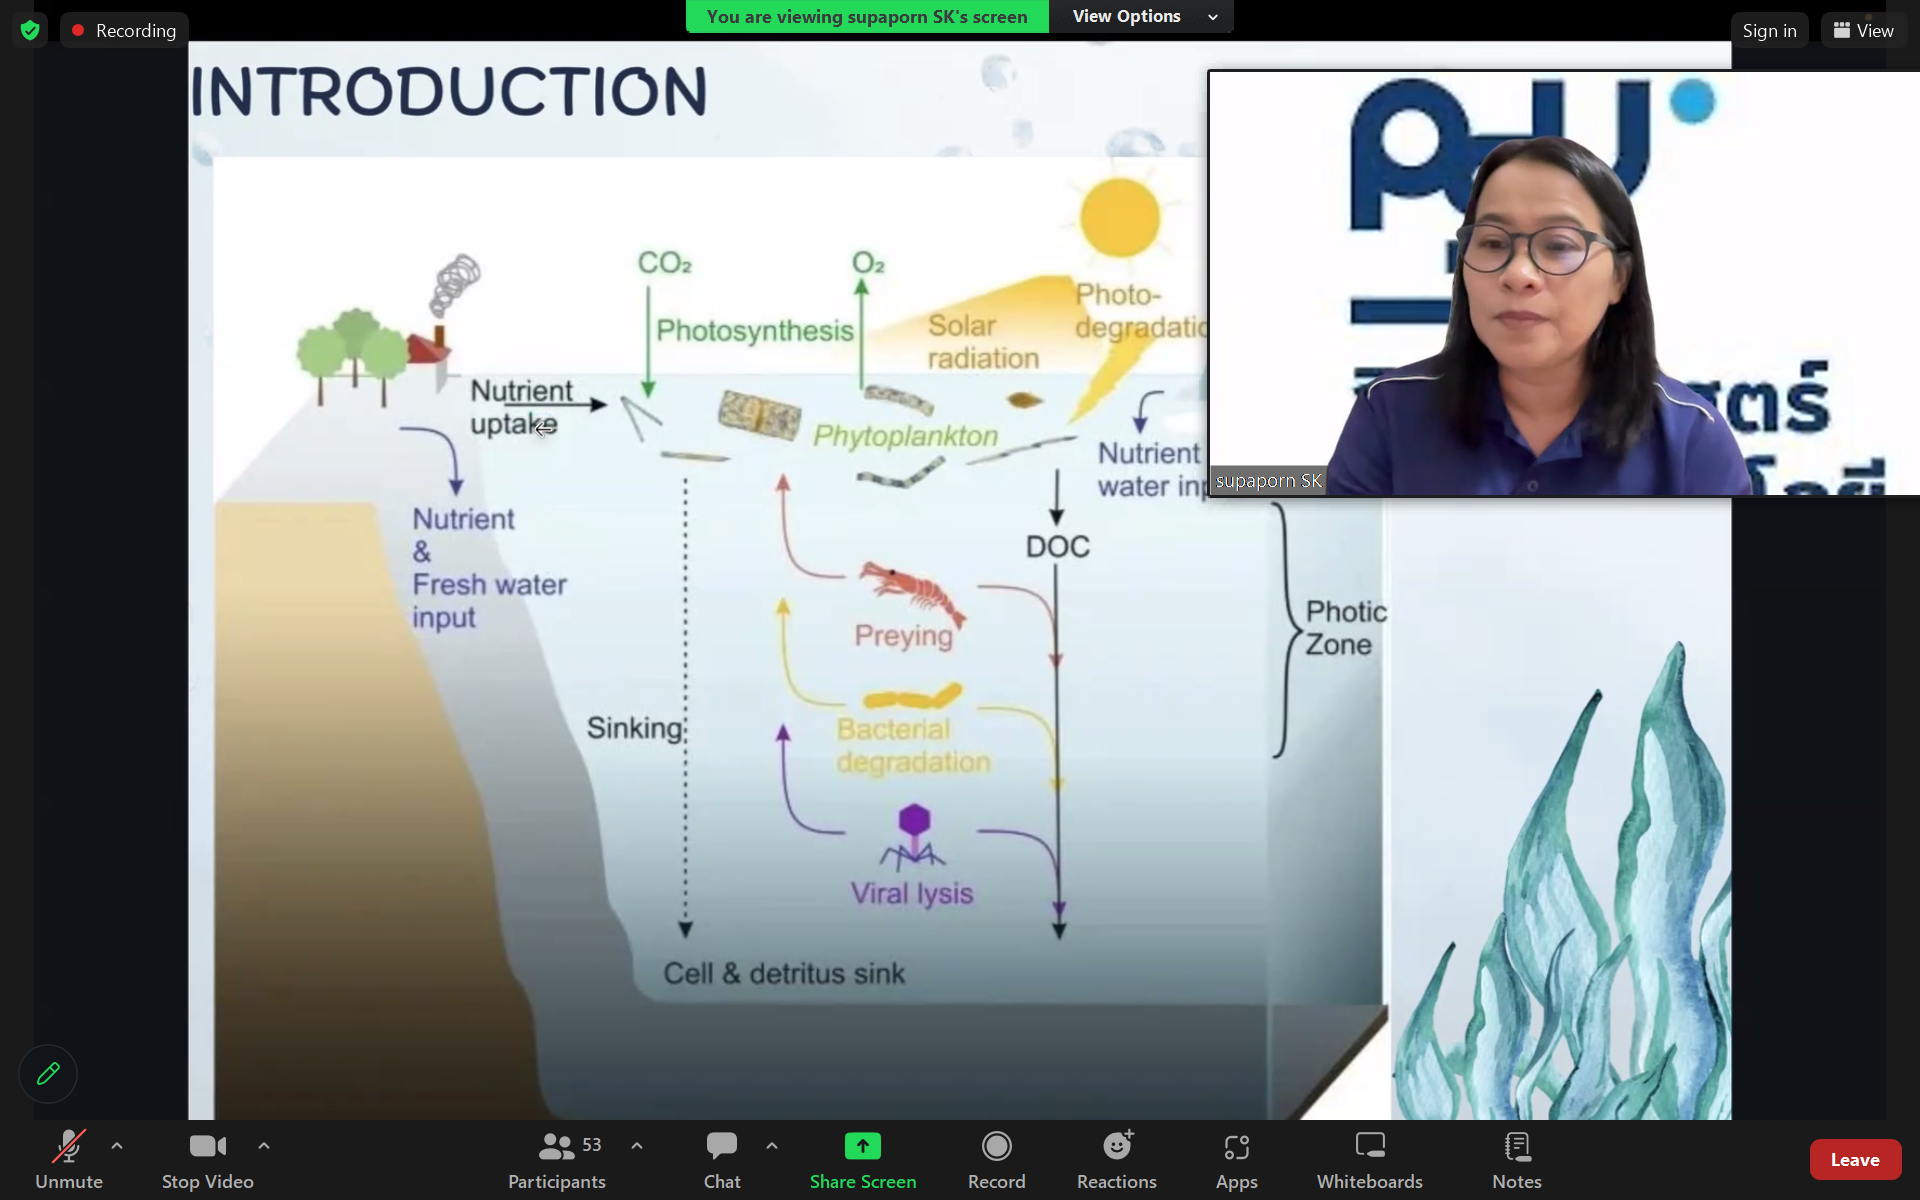Expand video settings arrow next to Stop Video

coord(264,1146)
